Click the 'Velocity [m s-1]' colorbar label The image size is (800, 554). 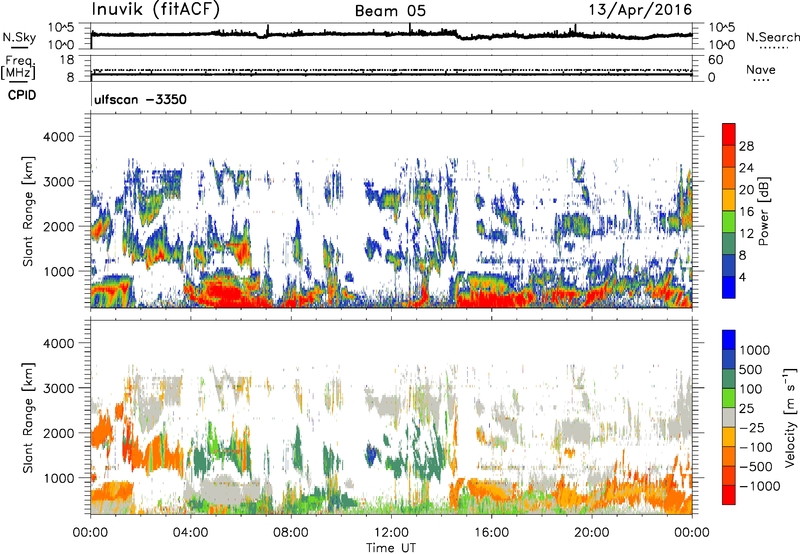click(790, 417)
